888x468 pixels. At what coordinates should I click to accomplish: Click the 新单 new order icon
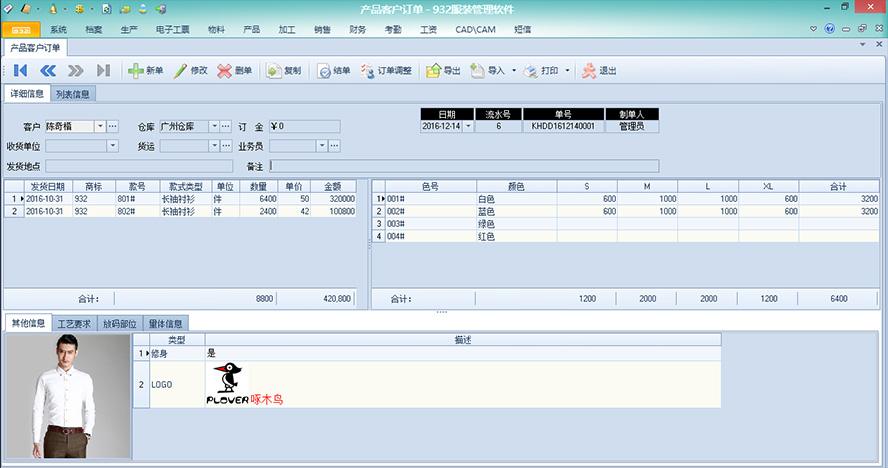[136, 71]
